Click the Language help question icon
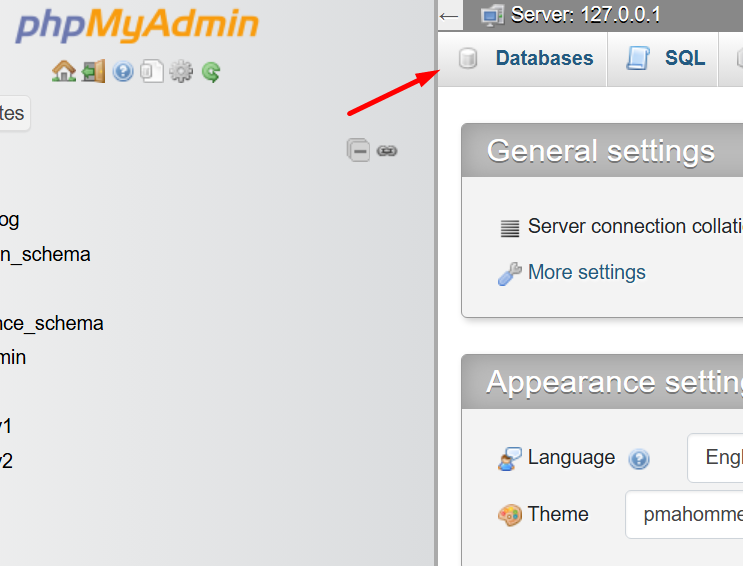This screenshot has height=566, width=743. click(639, 459)
